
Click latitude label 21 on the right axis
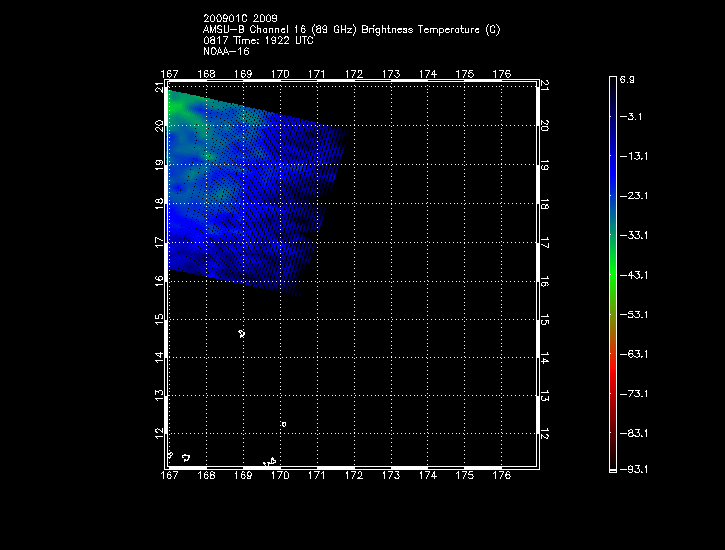pyautogui.click(x=545, y=87)
